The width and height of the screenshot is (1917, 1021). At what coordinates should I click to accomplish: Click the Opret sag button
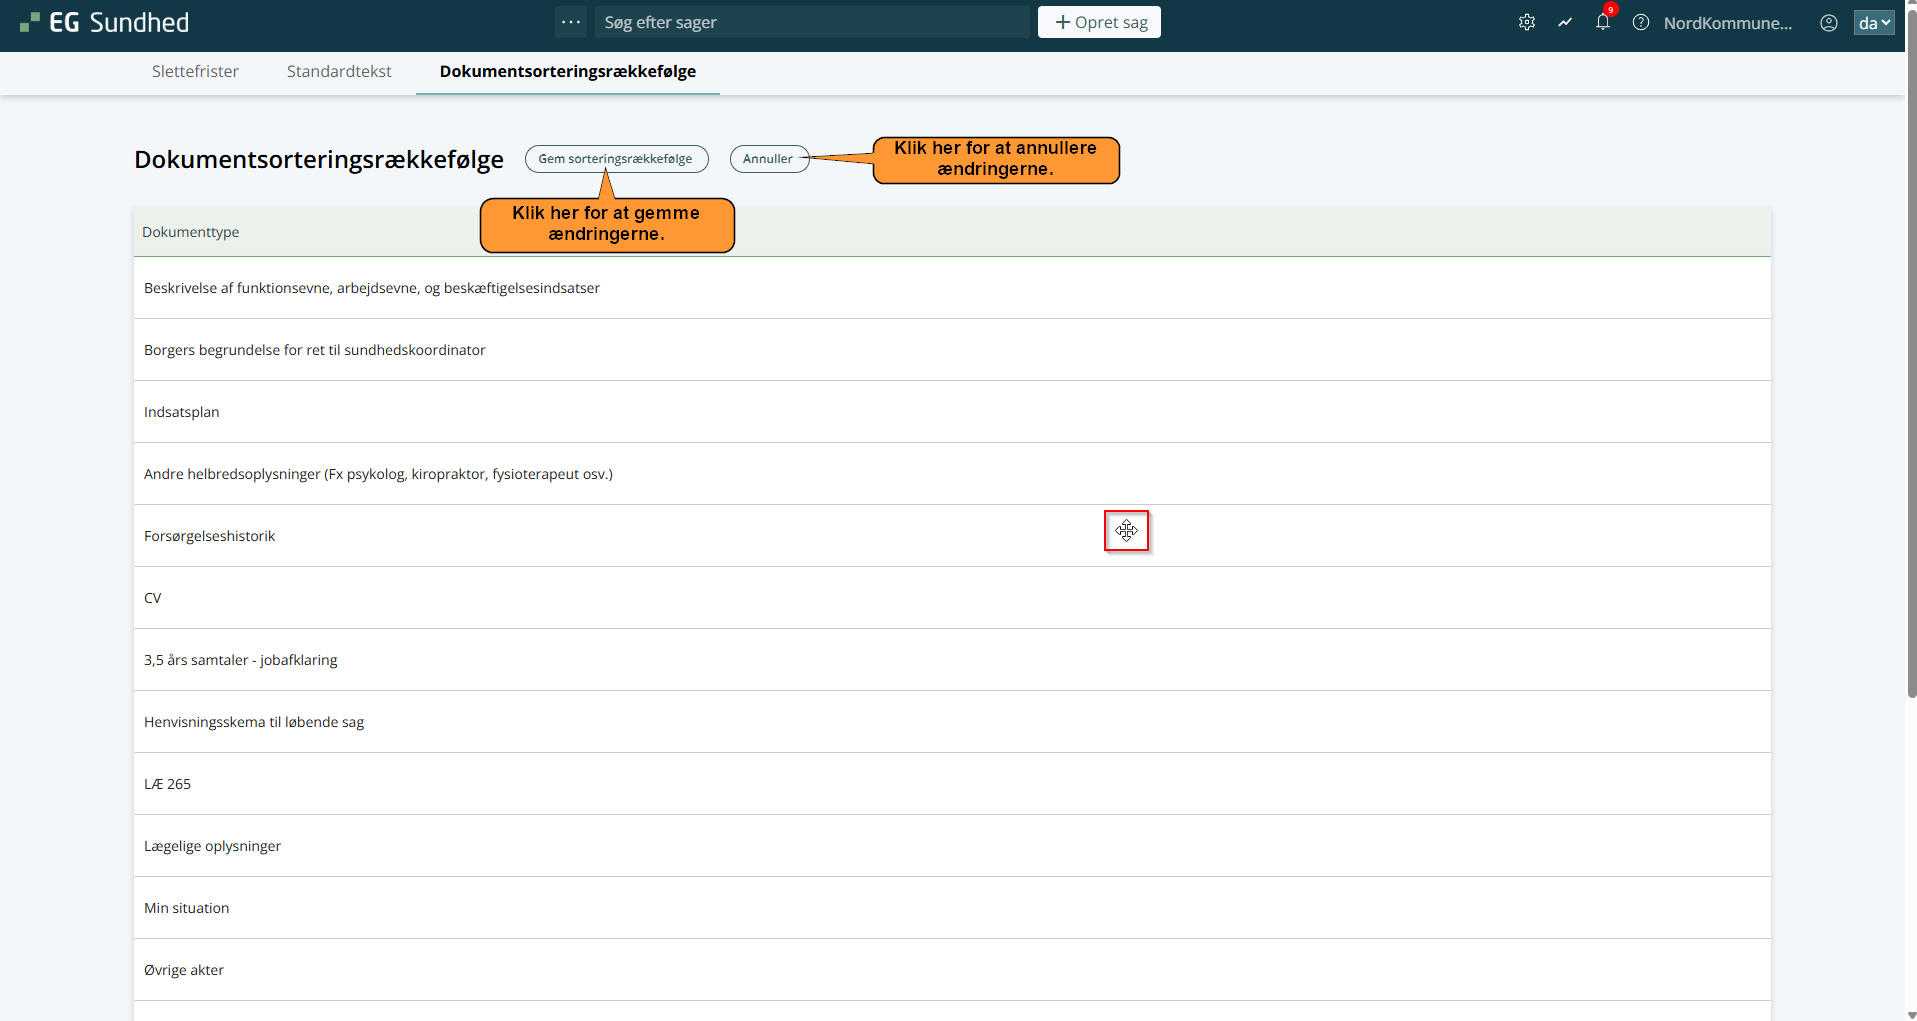[1099, 22]
